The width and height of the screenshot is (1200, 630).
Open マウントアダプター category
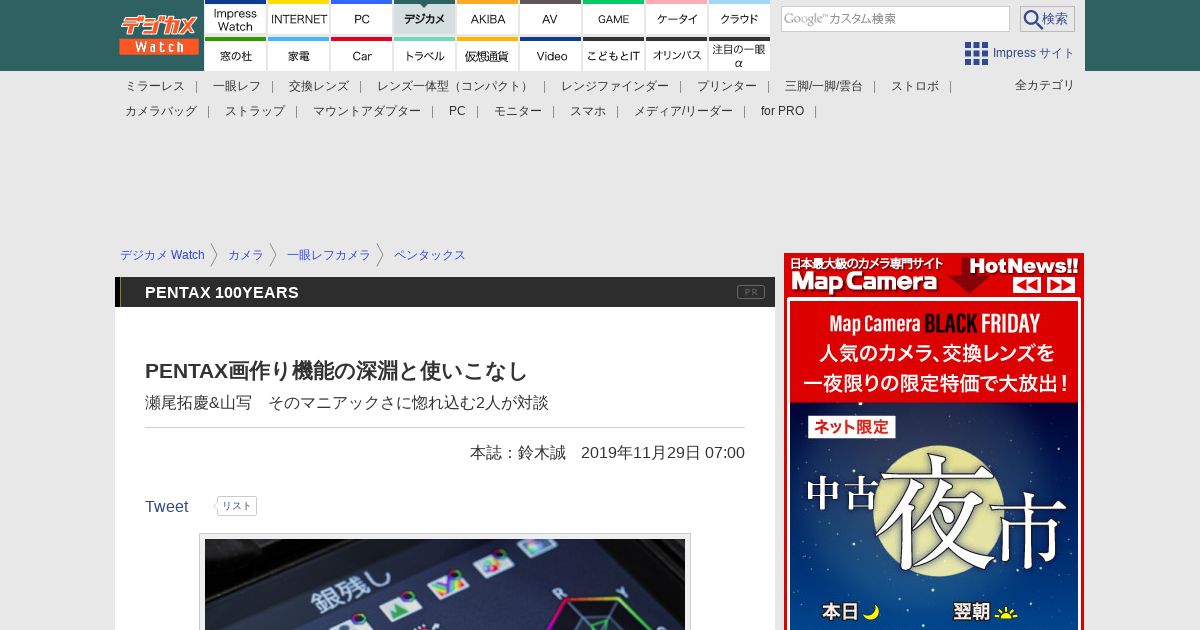coord(367,111)
